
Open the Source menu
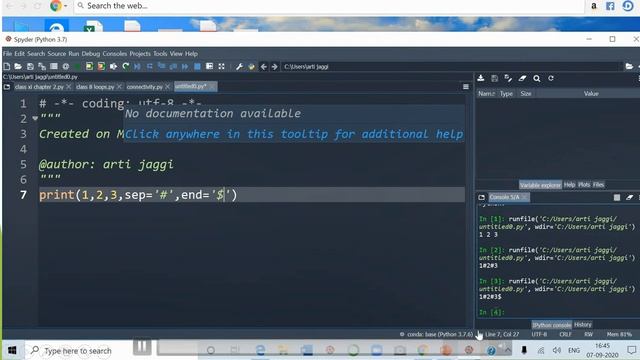pyautogui.click(x=56, y=53)
